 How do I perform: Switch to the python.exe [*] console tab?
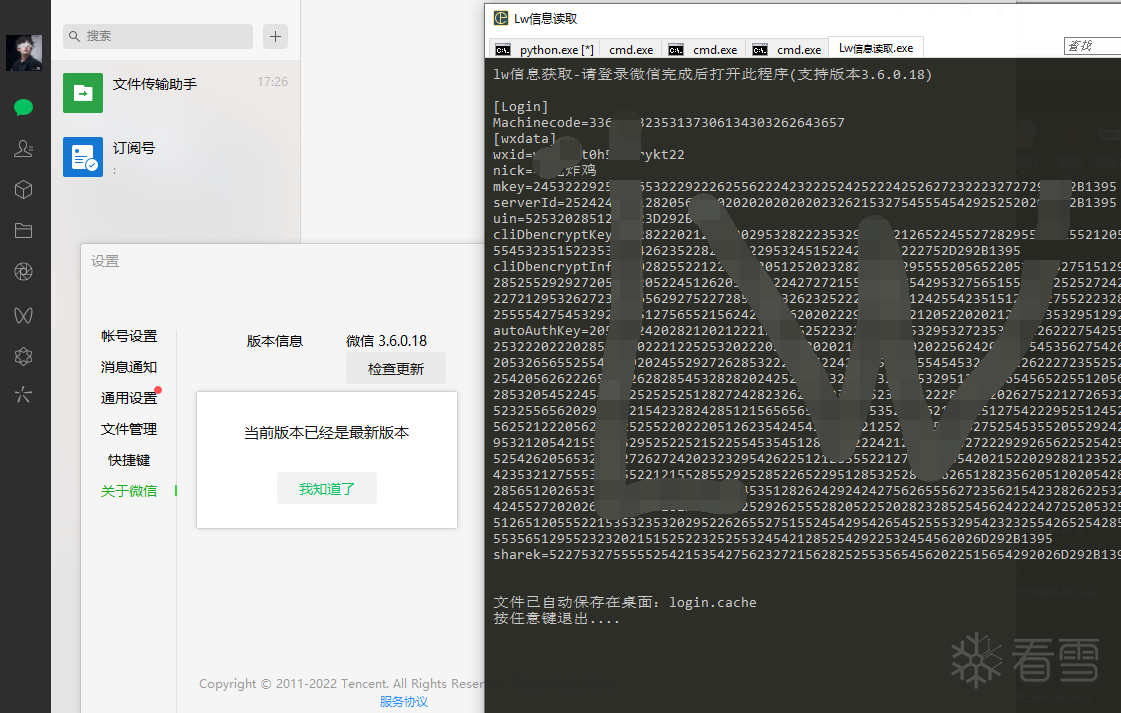[545, 49]
